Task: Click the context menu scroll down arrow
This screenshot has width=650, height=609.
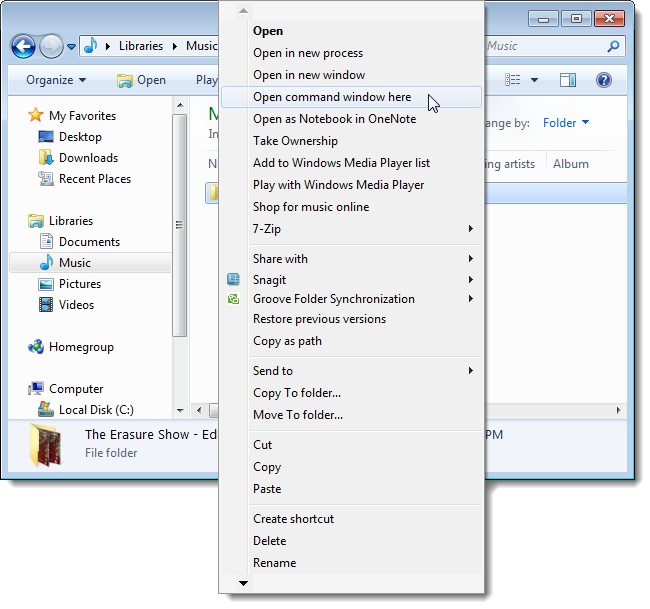Action: [x=243, y=584]
